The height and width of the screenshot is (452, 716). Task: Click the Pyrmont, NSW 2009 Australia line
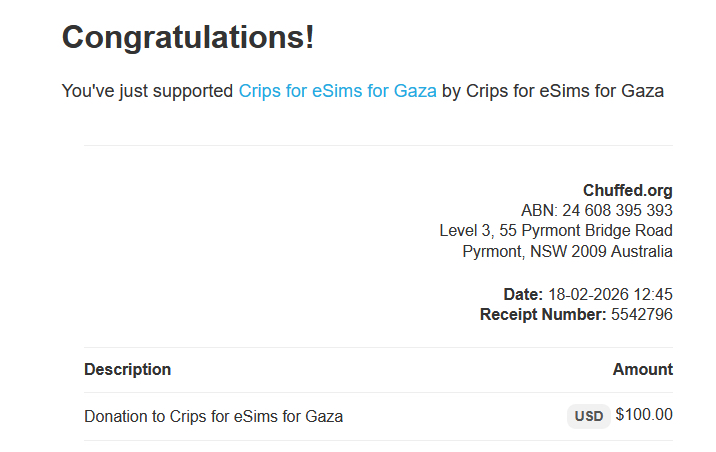tap(567, 252)
